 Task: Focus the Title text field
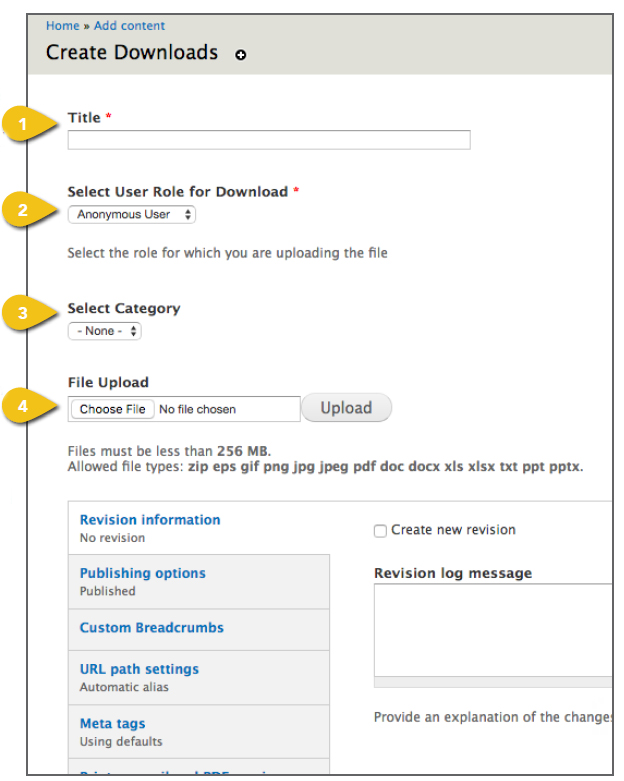tap(269, 140)
